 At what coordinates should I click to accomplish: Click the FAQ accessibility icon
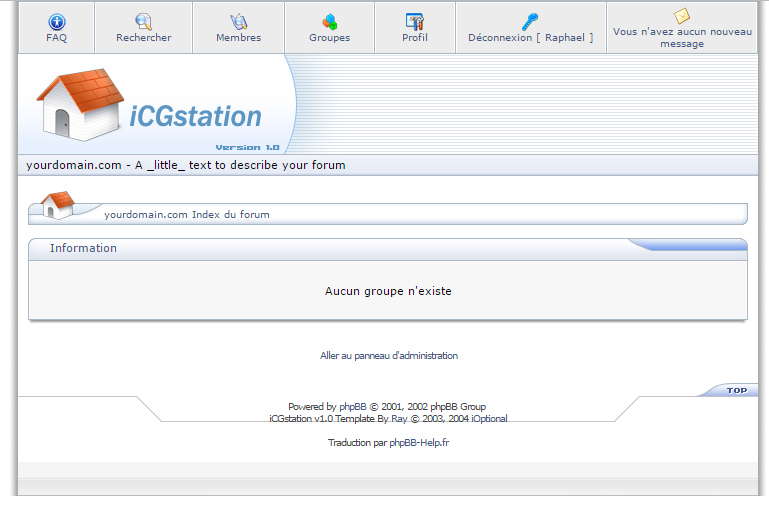[57, 22]
